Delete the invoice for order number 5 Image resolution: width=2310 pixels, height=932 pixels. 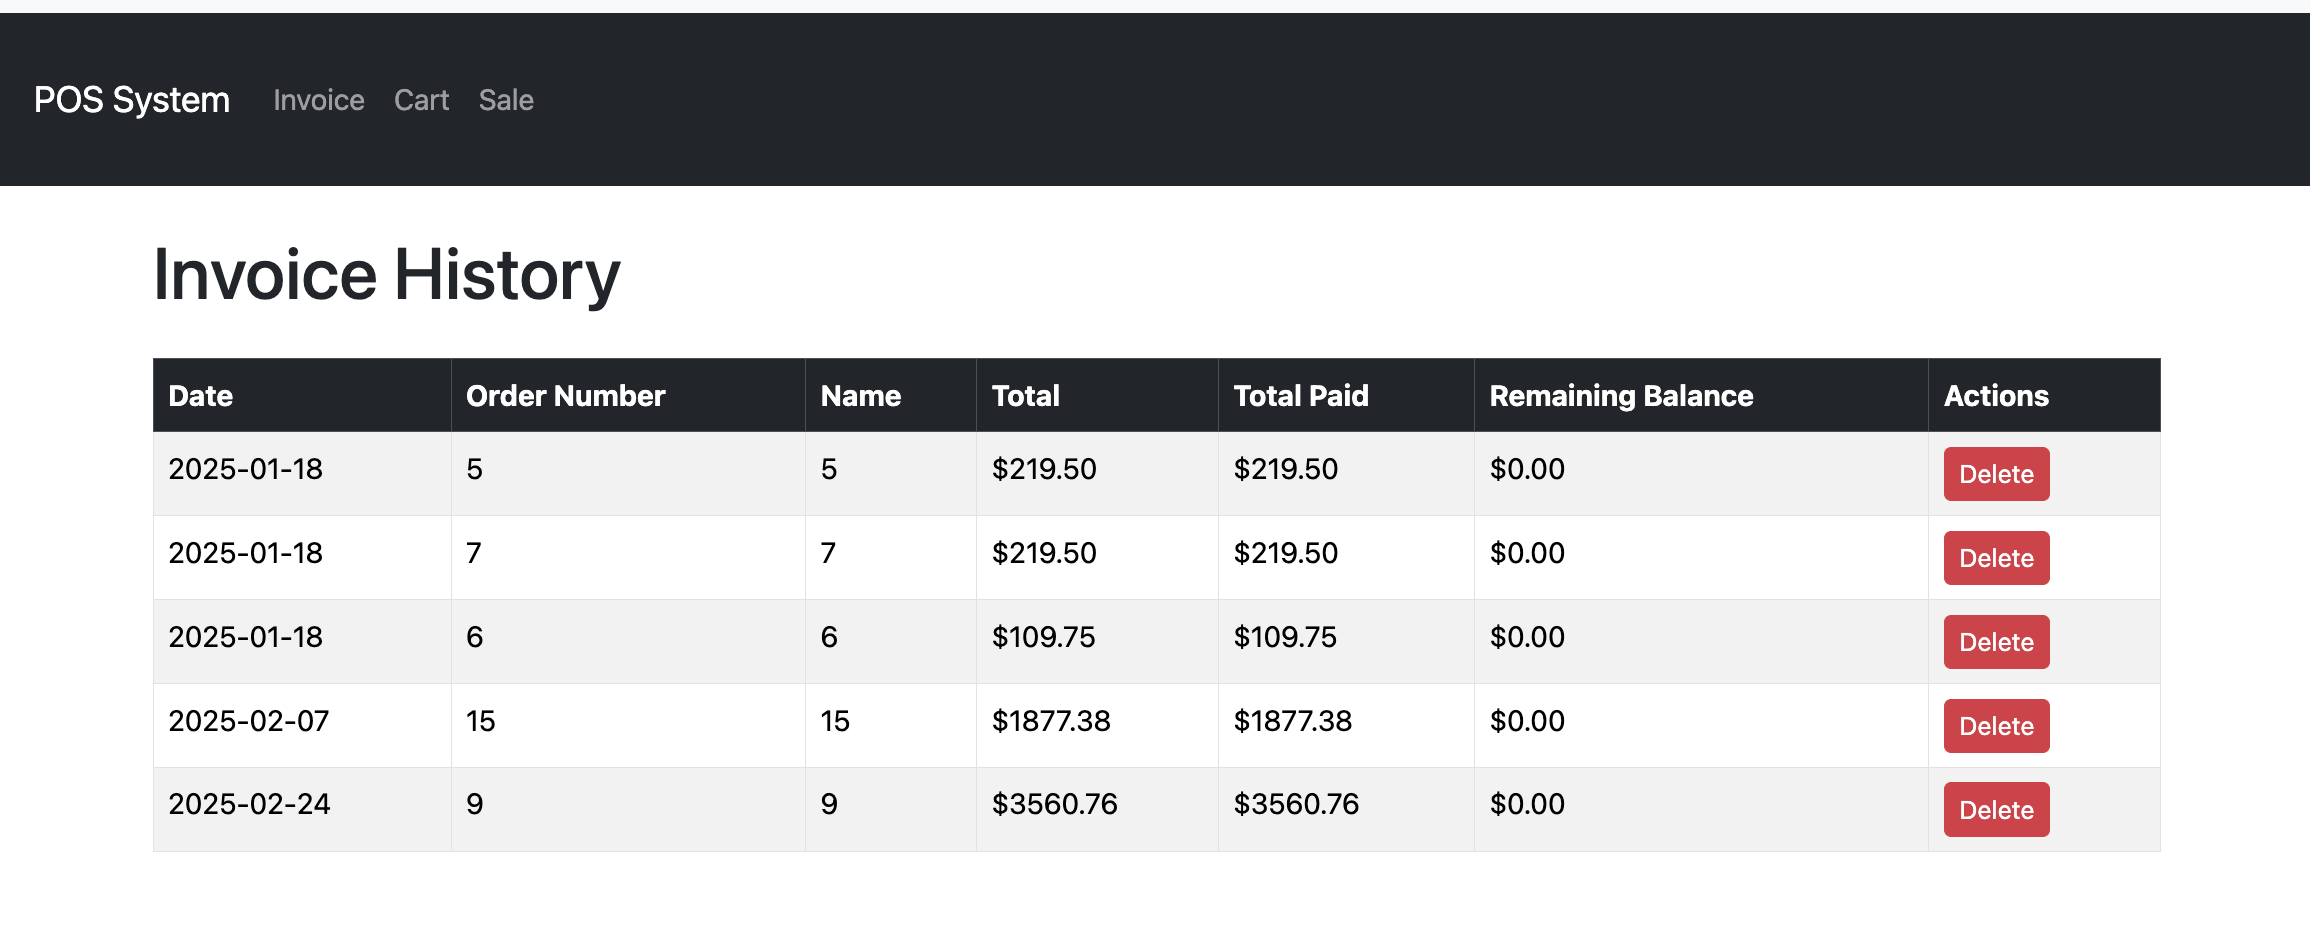coord(1996,474)
